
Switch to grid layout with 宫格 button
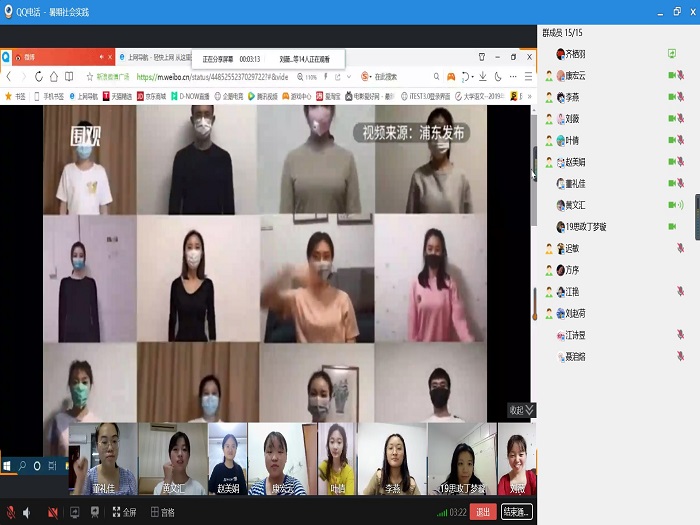tap(163, 512)
